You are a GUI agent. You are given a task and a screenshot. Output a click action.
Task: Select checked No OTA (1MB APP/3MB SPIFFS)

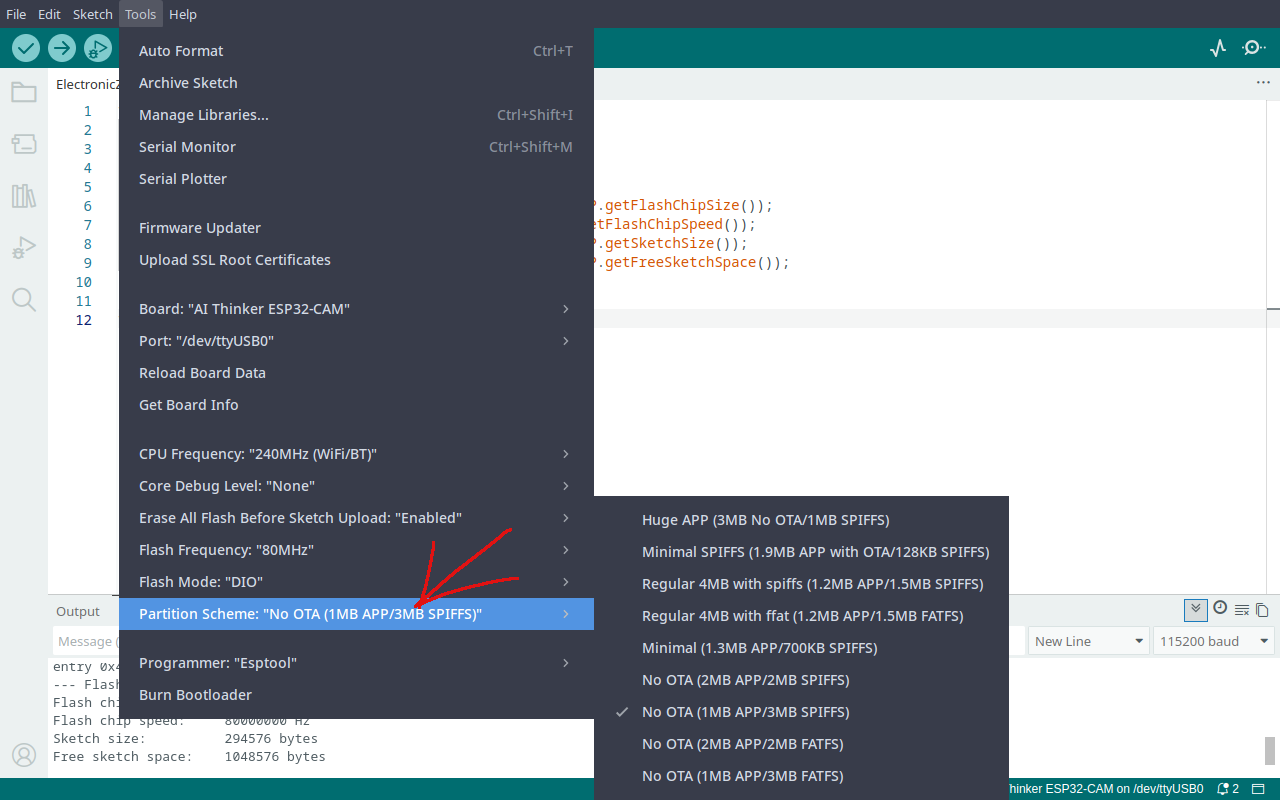(801, 712)
